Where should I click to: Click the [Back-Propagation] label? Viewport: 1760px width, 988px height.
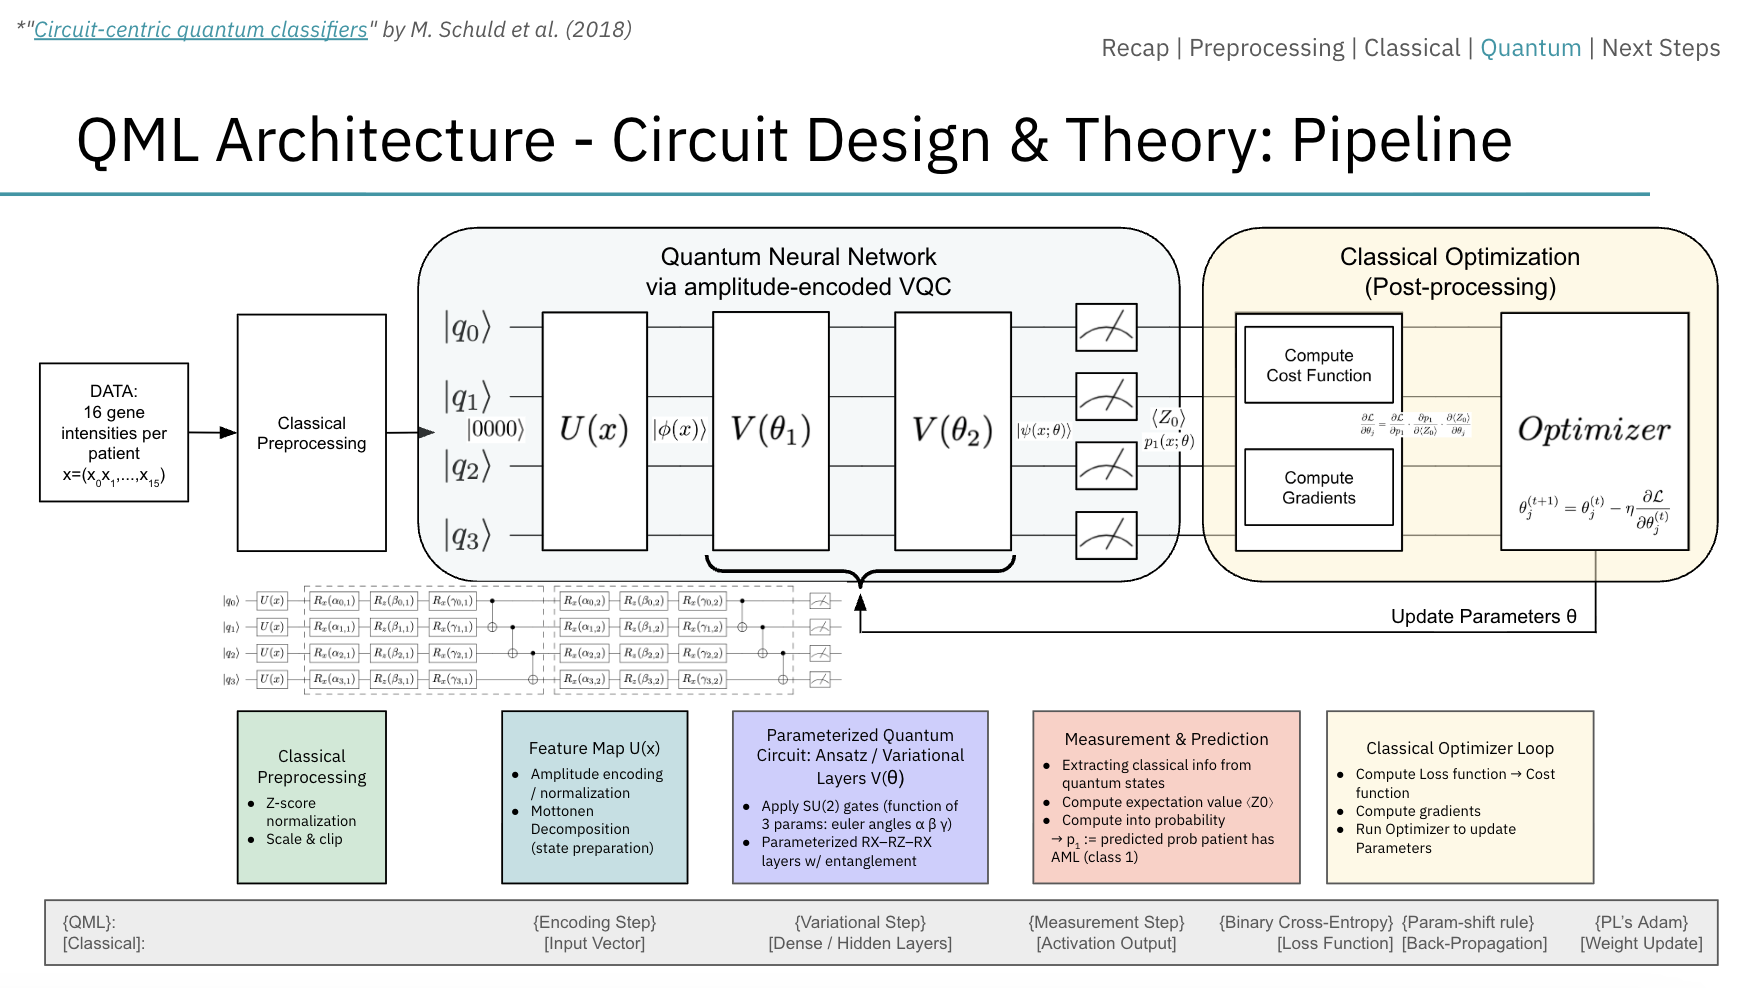1474,943
